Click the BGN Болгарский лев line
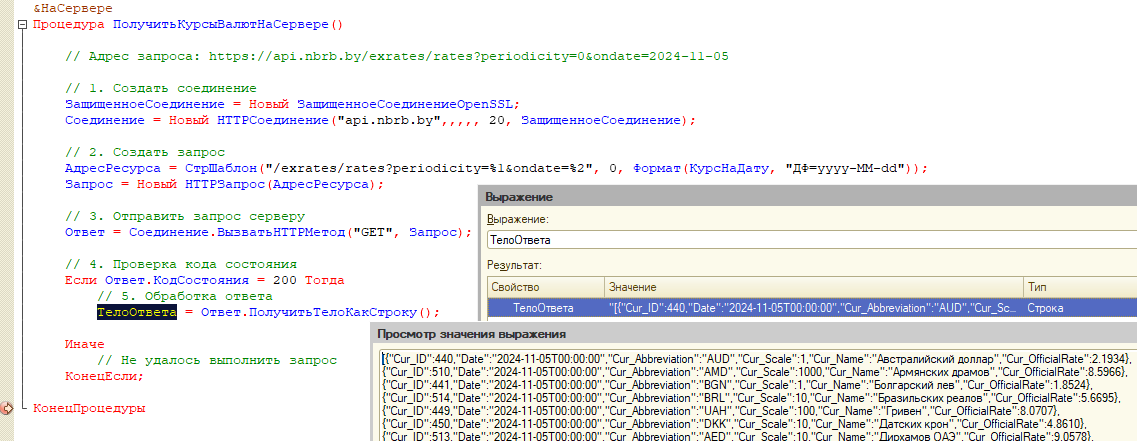Image resolution: width=1137 pixels, height=441 pixels. tap(734, 384)
